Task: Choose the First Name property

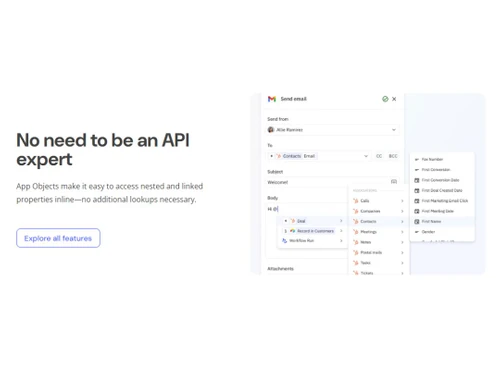Action: coord(442,221)
